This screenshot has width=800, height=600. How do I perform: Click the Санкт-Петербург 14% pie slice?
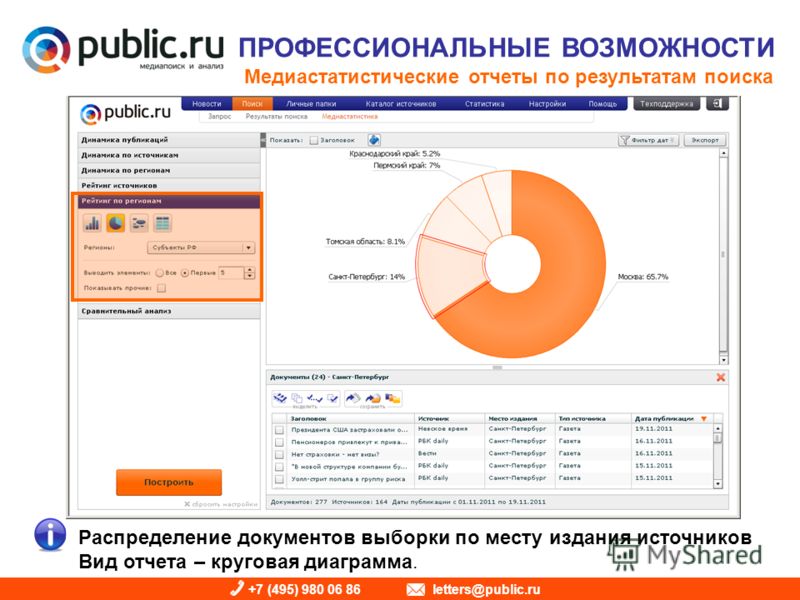[x=449, y=276]
